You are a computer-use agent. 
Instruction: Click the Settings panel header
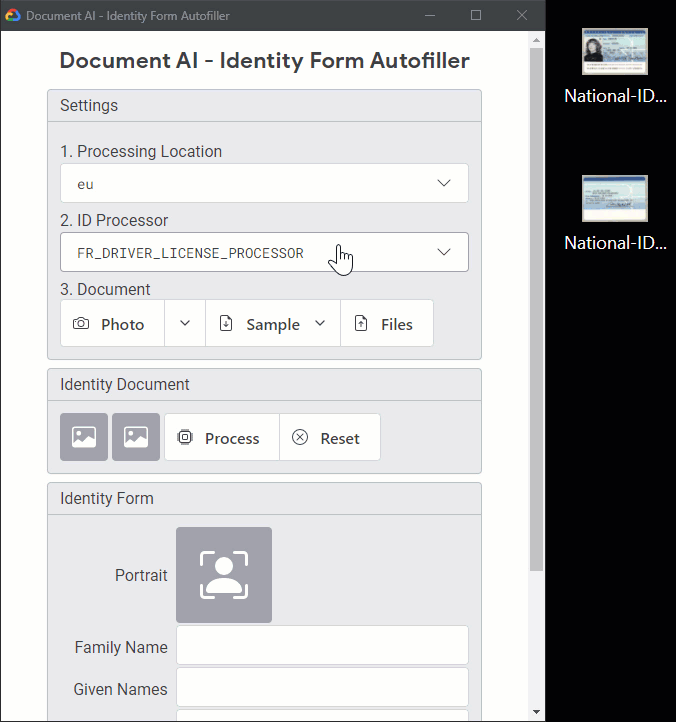tap(264, 106)
